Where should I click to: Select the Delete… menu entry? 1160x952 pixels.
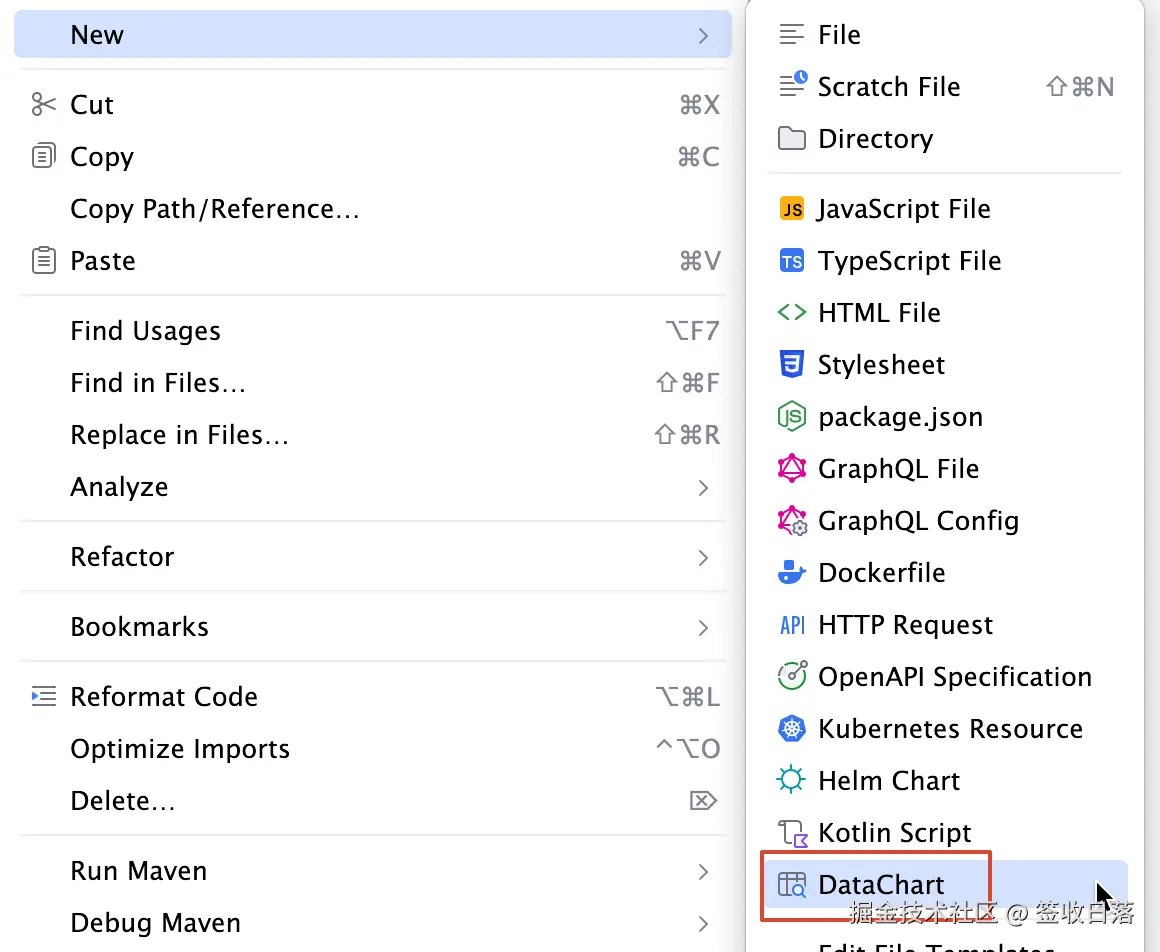(x=373, y=800)
